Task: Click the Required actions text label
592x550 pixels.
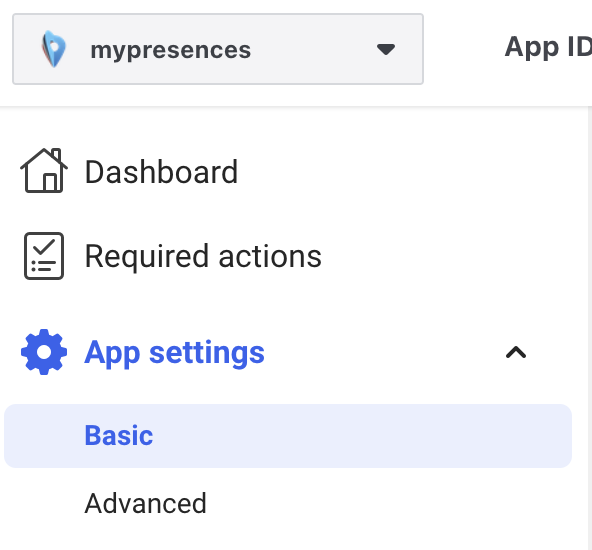Action: 203,257
